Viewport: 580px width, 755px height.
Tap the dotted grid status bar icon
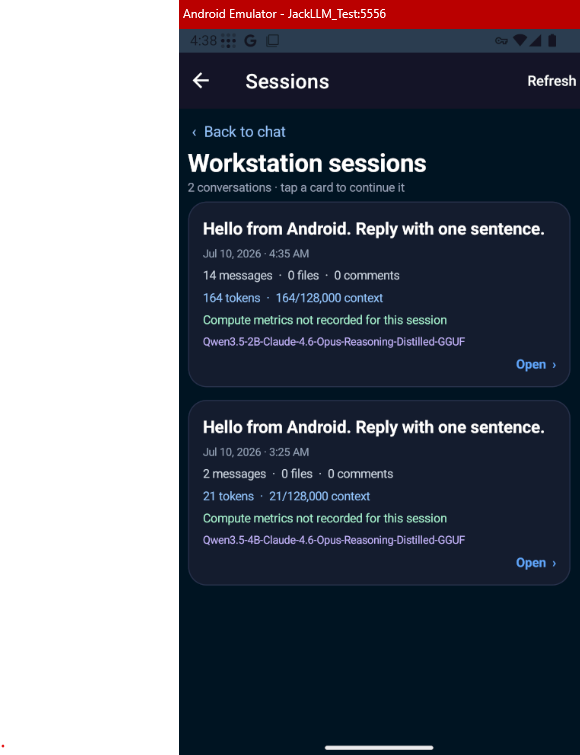tap(228, 41)
